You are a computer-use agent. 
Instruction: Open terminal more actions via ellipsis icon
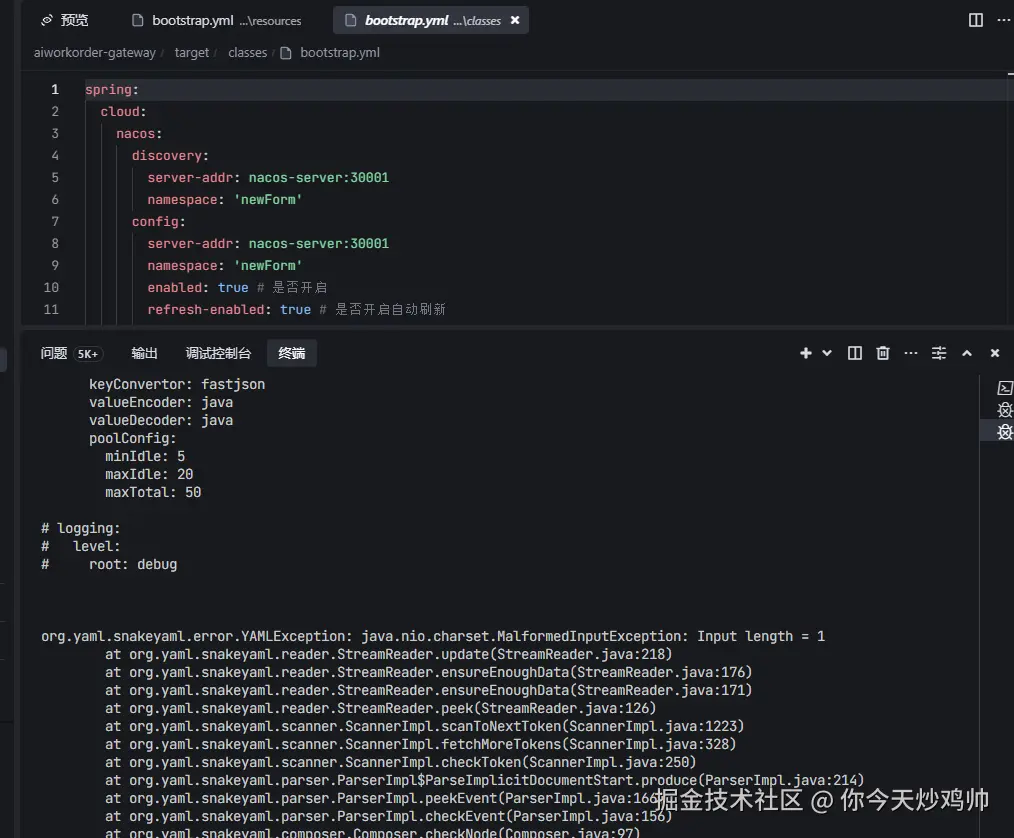pos(910,352)
